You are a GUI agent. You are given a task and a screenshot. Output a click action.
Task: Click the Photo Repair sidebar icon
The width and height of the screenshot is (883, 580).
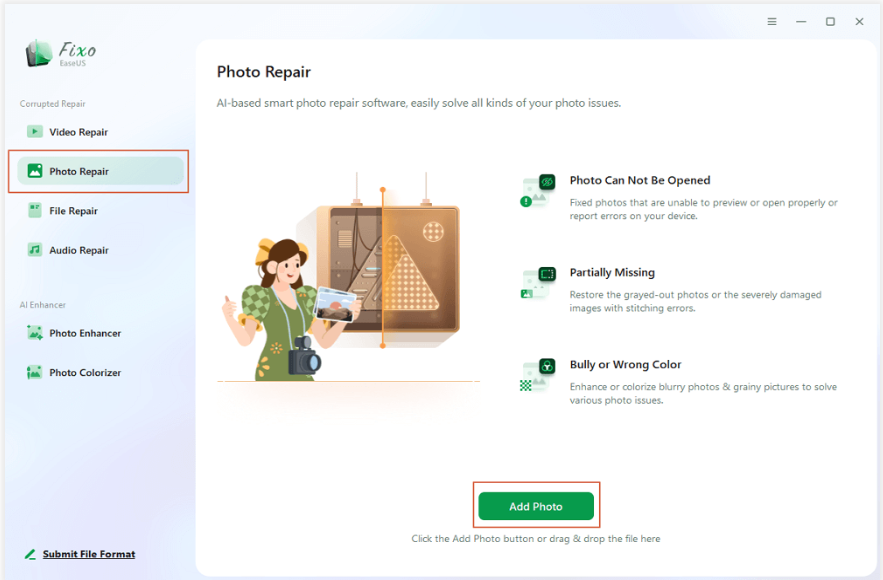pos(35,171)
